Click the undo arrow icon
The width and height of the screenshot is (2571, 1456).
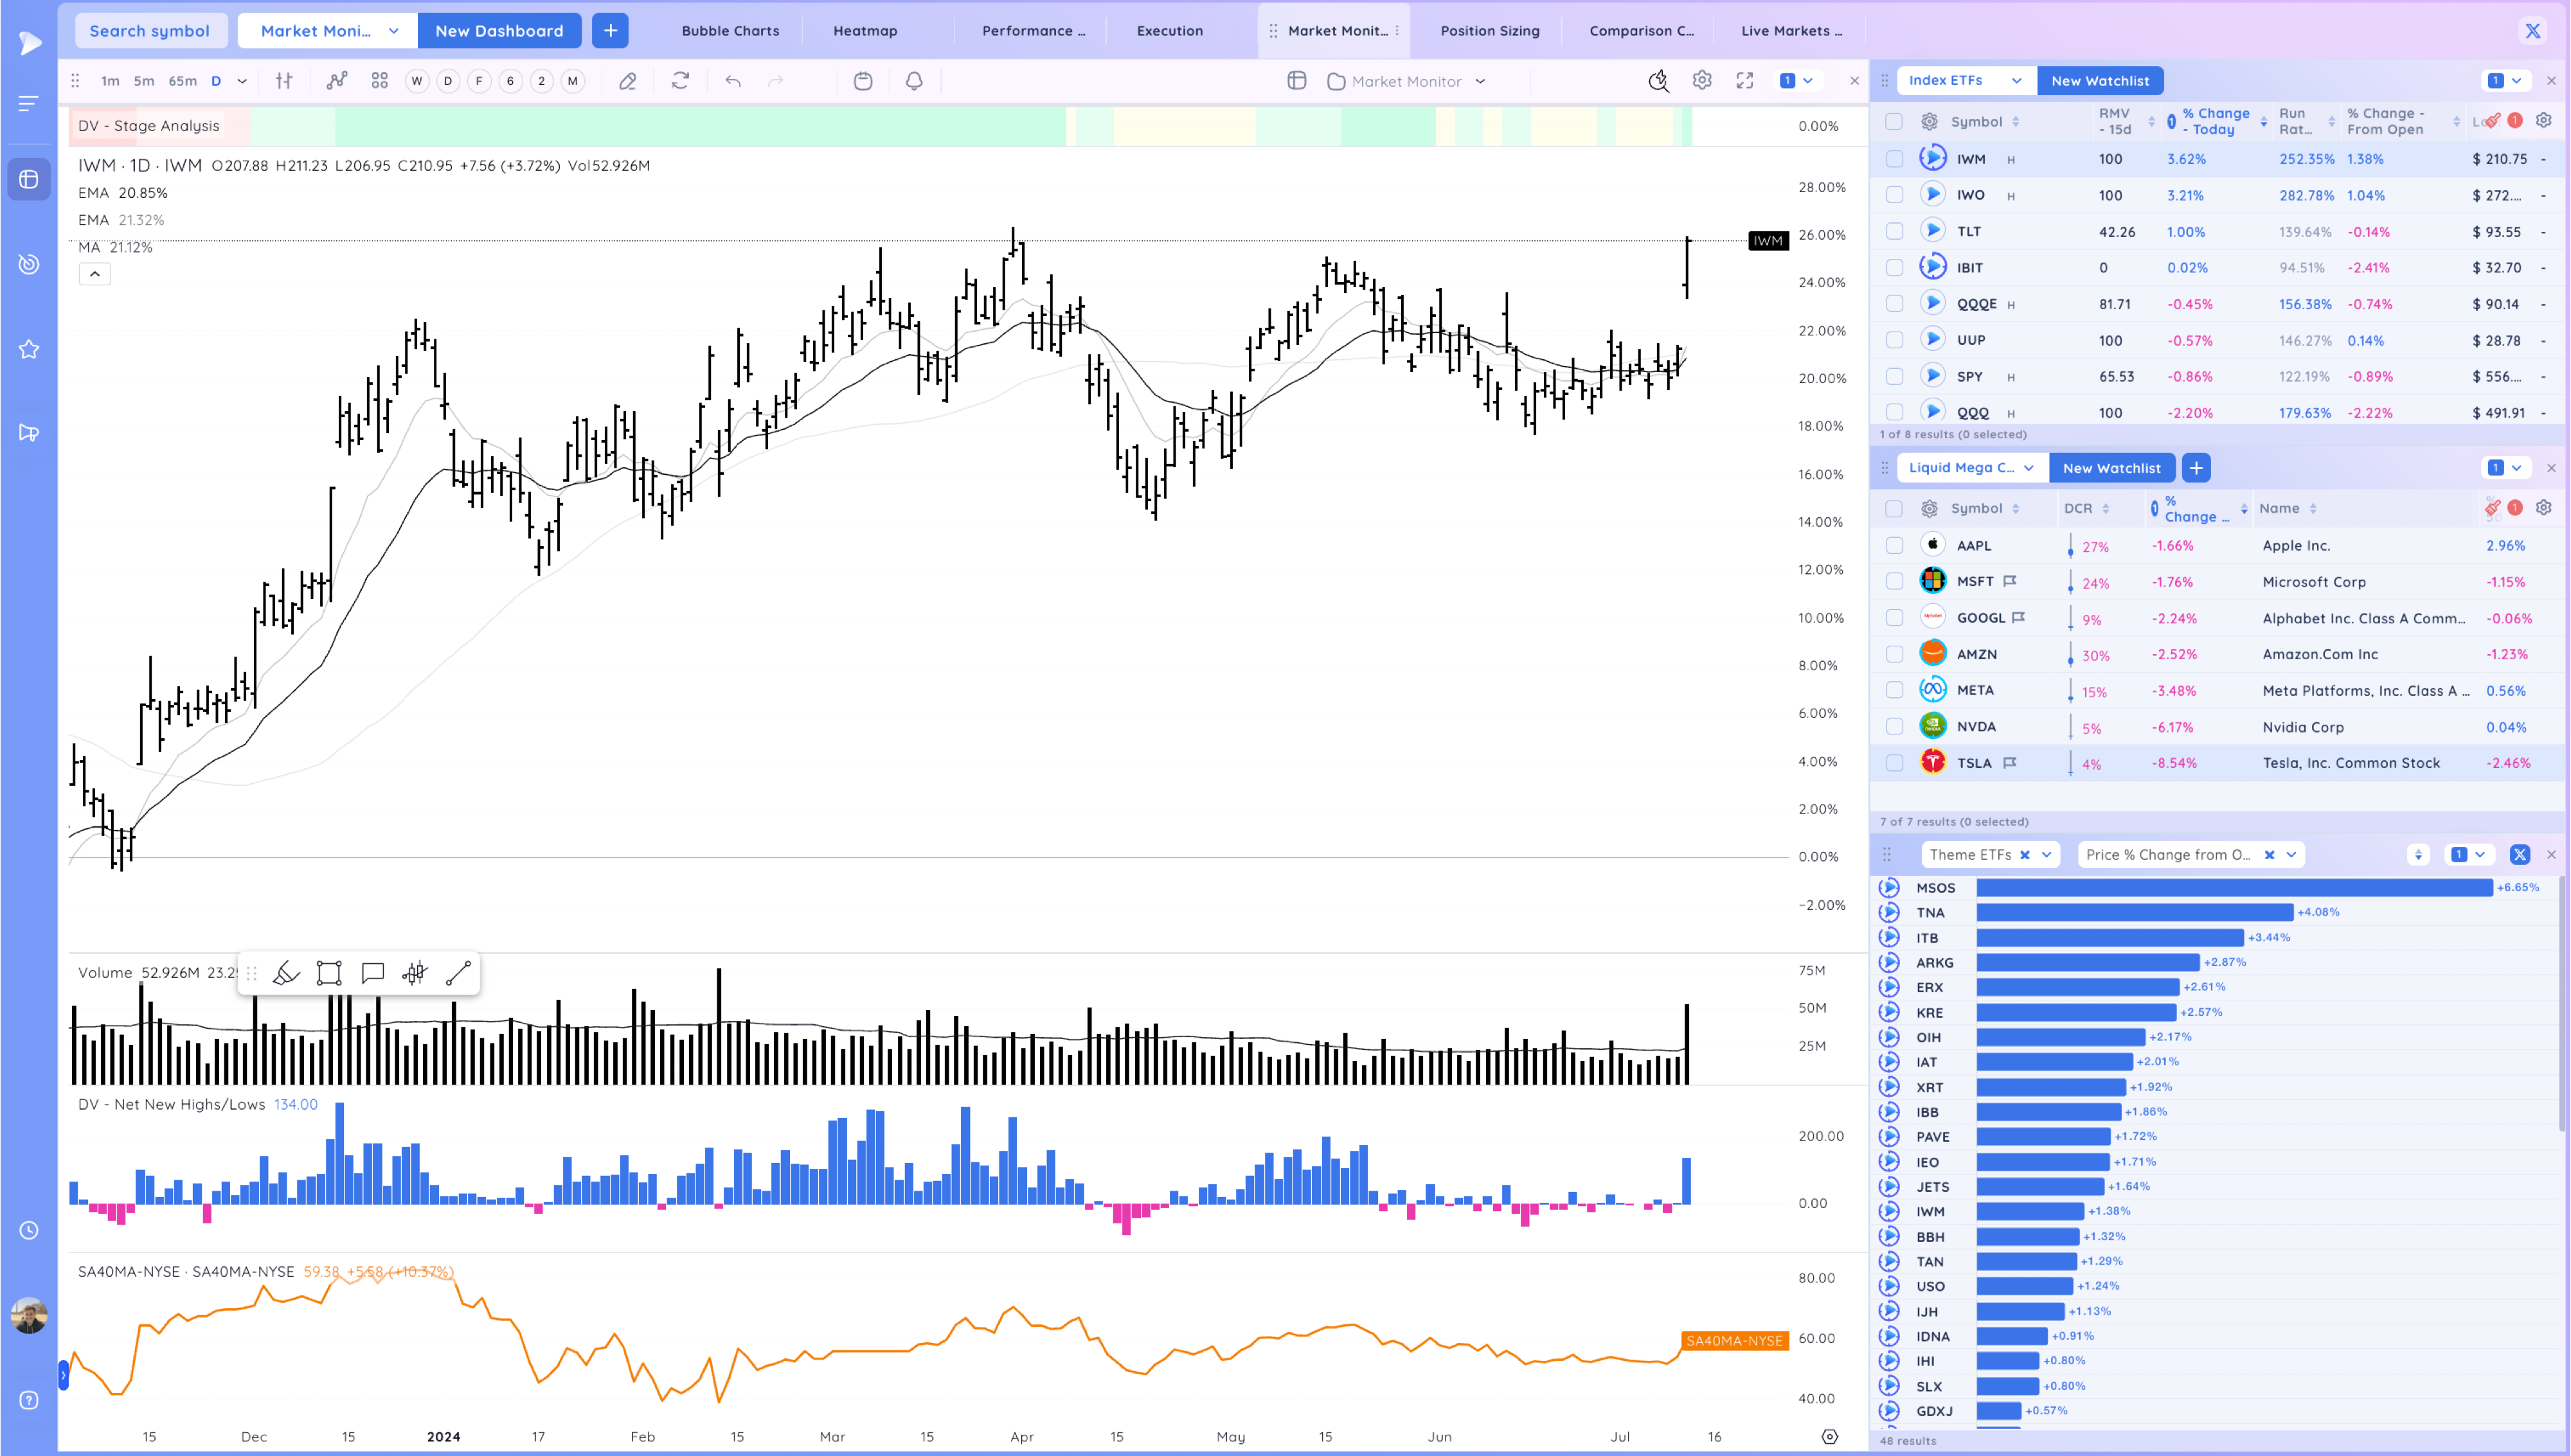click(x=733, y=81)
